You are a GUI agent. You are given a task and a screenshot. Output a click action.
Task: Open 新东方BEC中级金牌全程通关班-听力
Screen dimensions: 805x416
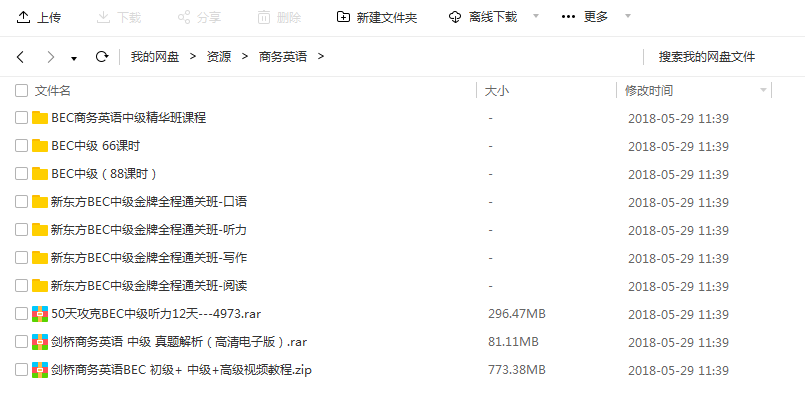coord(149,230)
